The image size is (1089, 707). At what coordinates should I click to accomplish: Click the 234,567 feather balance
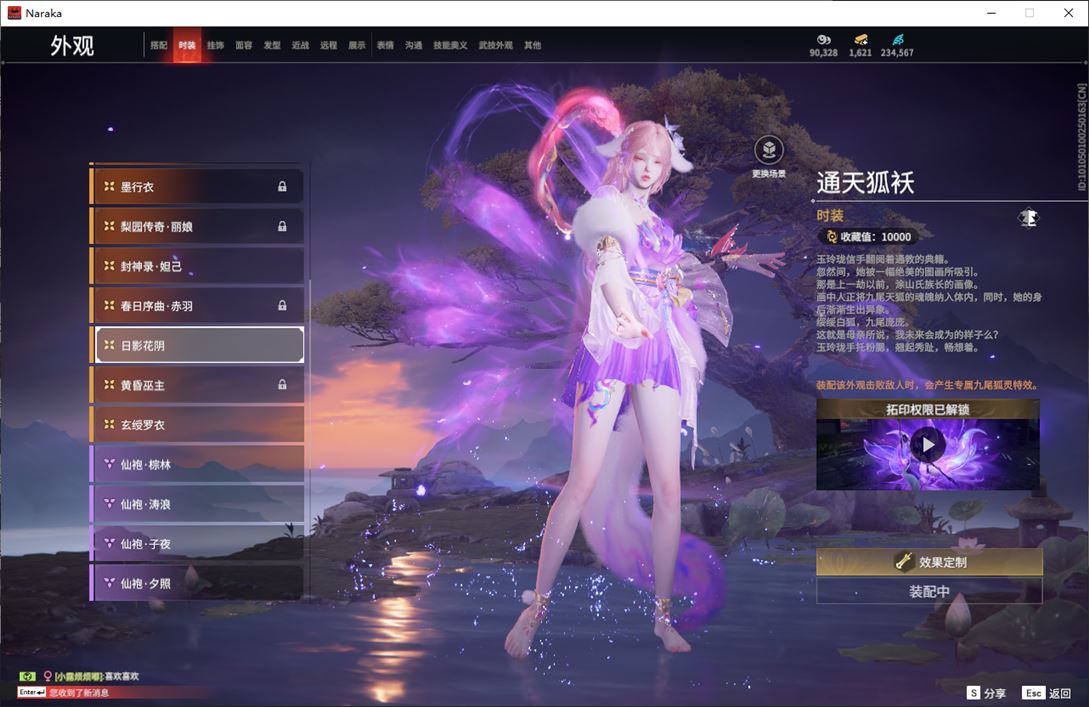point(897,53)
